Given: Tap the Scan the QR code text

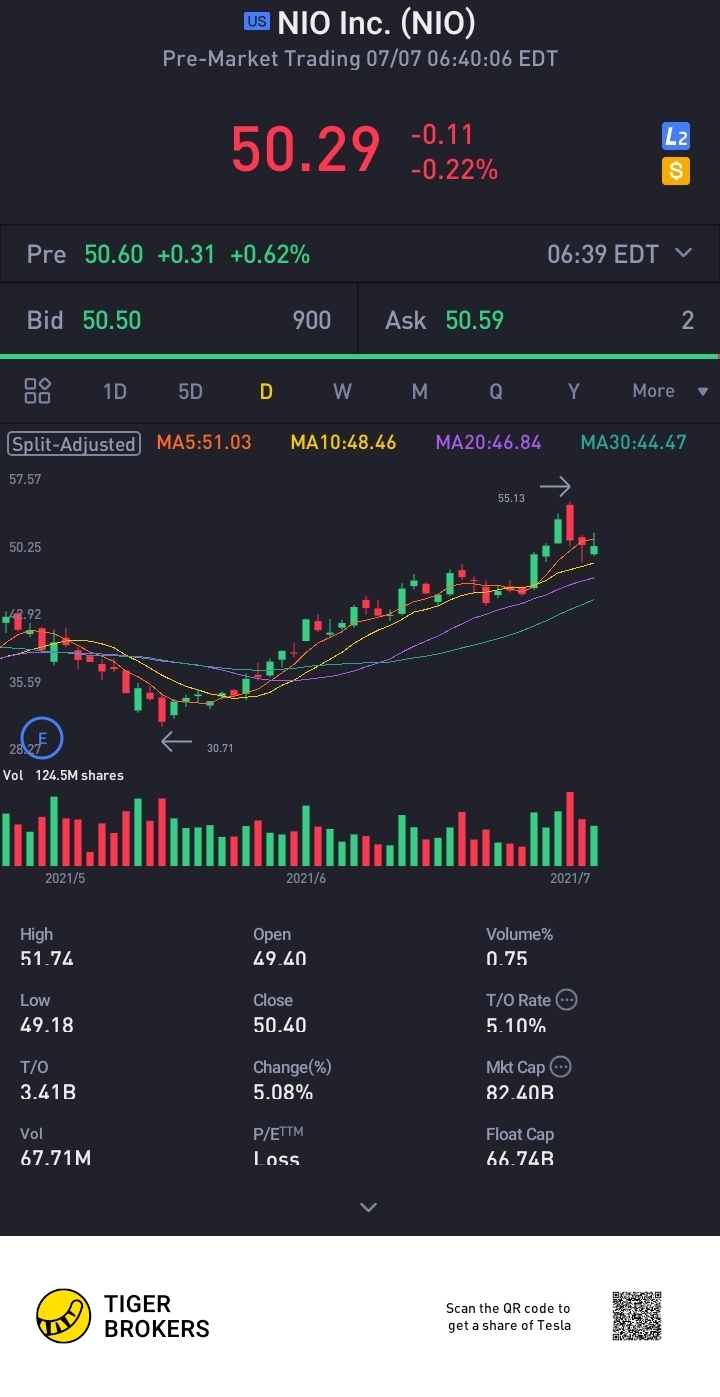Looking at the screenshot, I should [508, 1316].
